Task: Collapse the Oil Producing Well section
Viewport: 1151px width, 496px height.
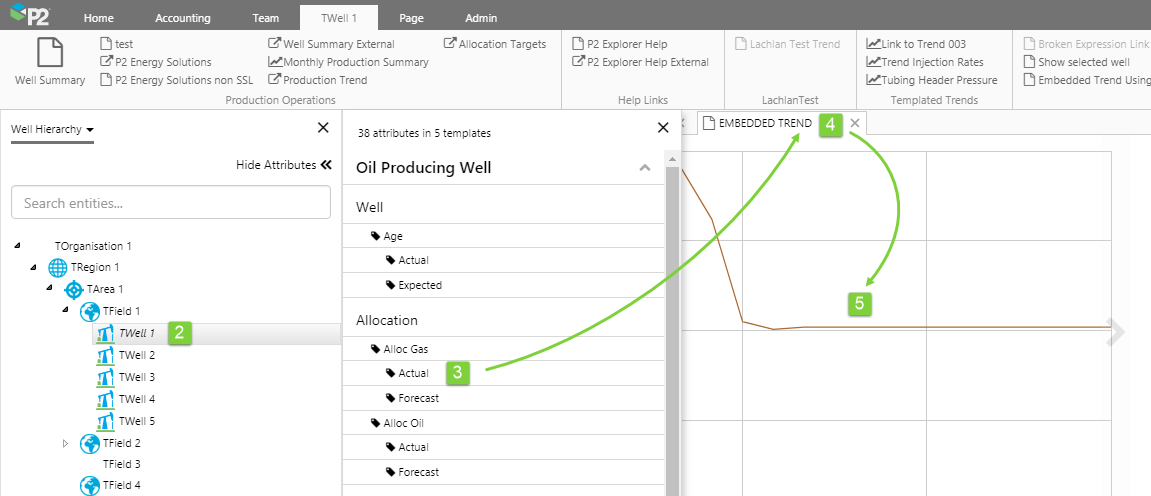Action: pos(645,168)
